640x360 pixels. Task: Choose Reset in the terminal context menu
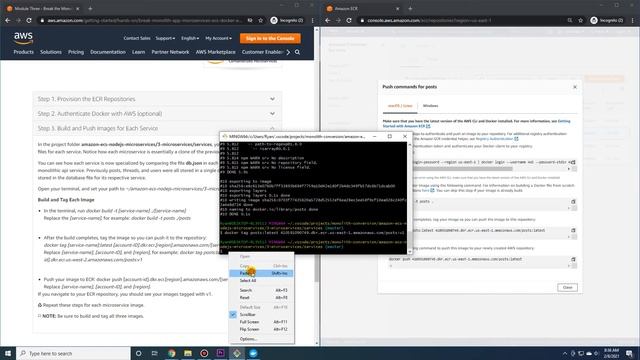[261, 298]
